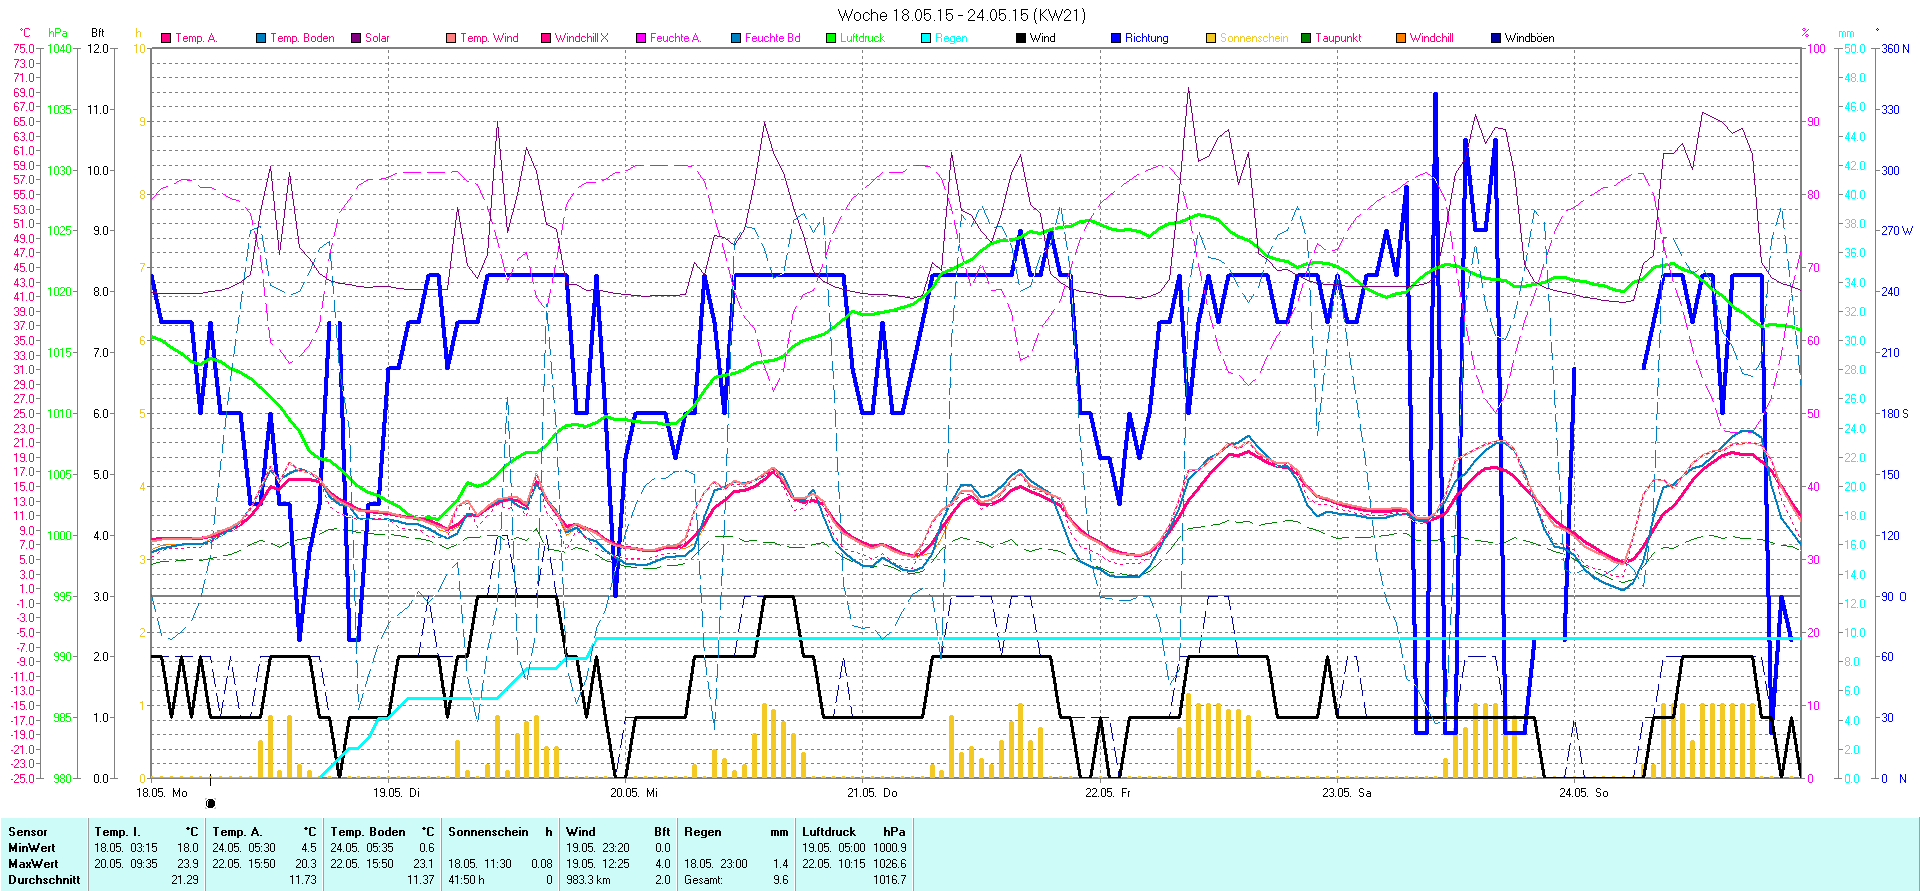Click the Luftdruck column header in the table

pos(828,832)
